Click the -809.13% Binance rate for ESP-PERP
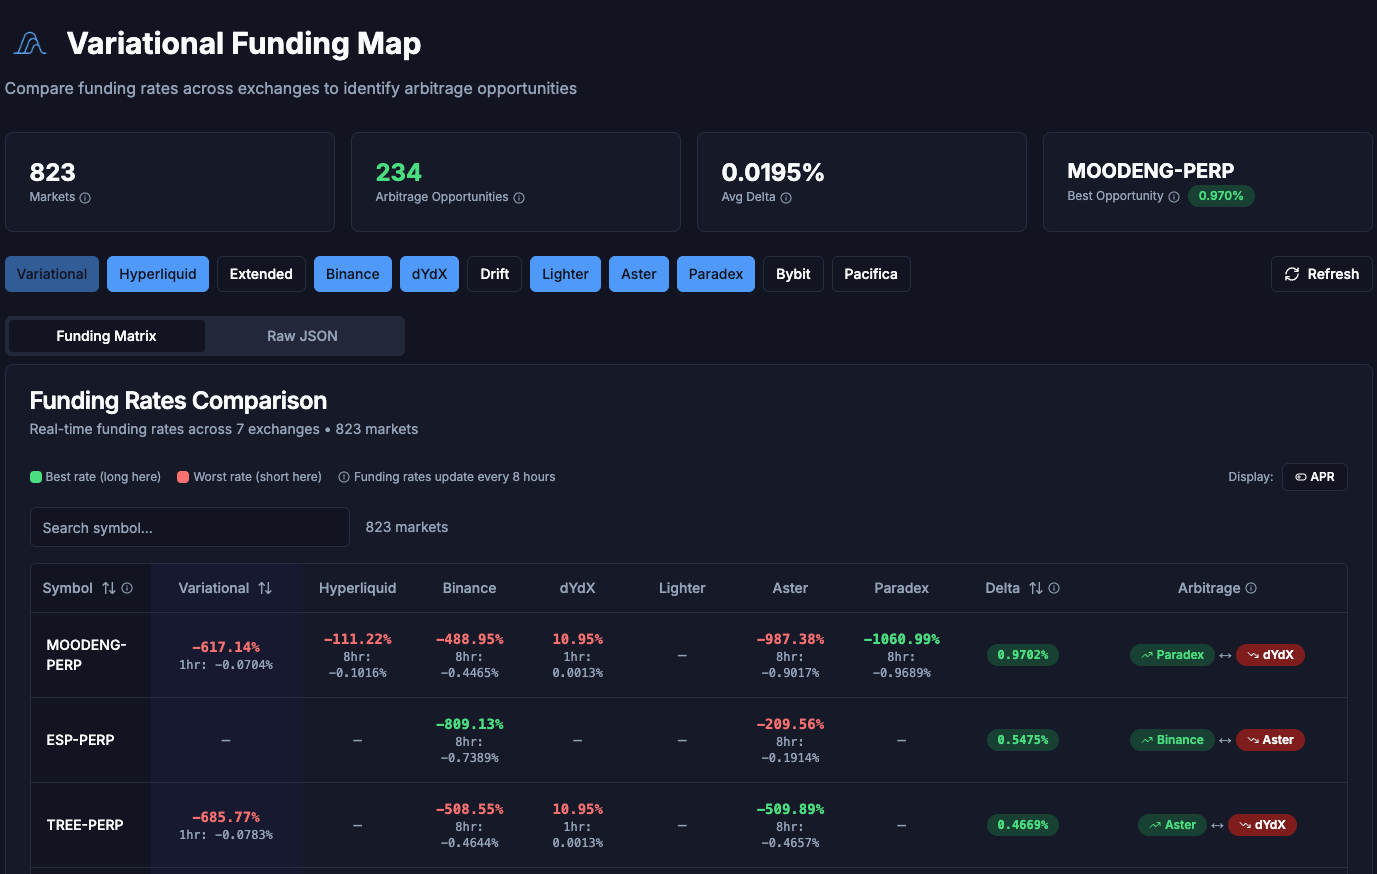Viewport: 1377px width, 874px height. point(470,724)
